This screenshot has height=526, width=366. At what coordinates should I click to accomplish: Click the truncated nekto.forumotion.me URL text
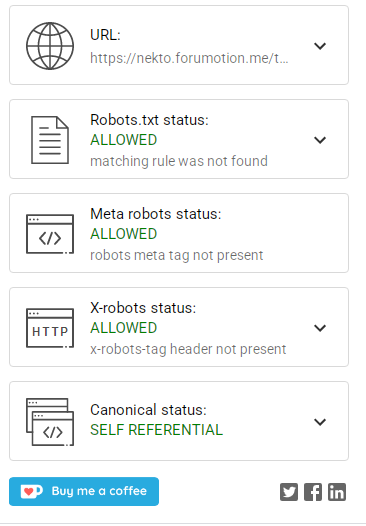coord(189,58)
